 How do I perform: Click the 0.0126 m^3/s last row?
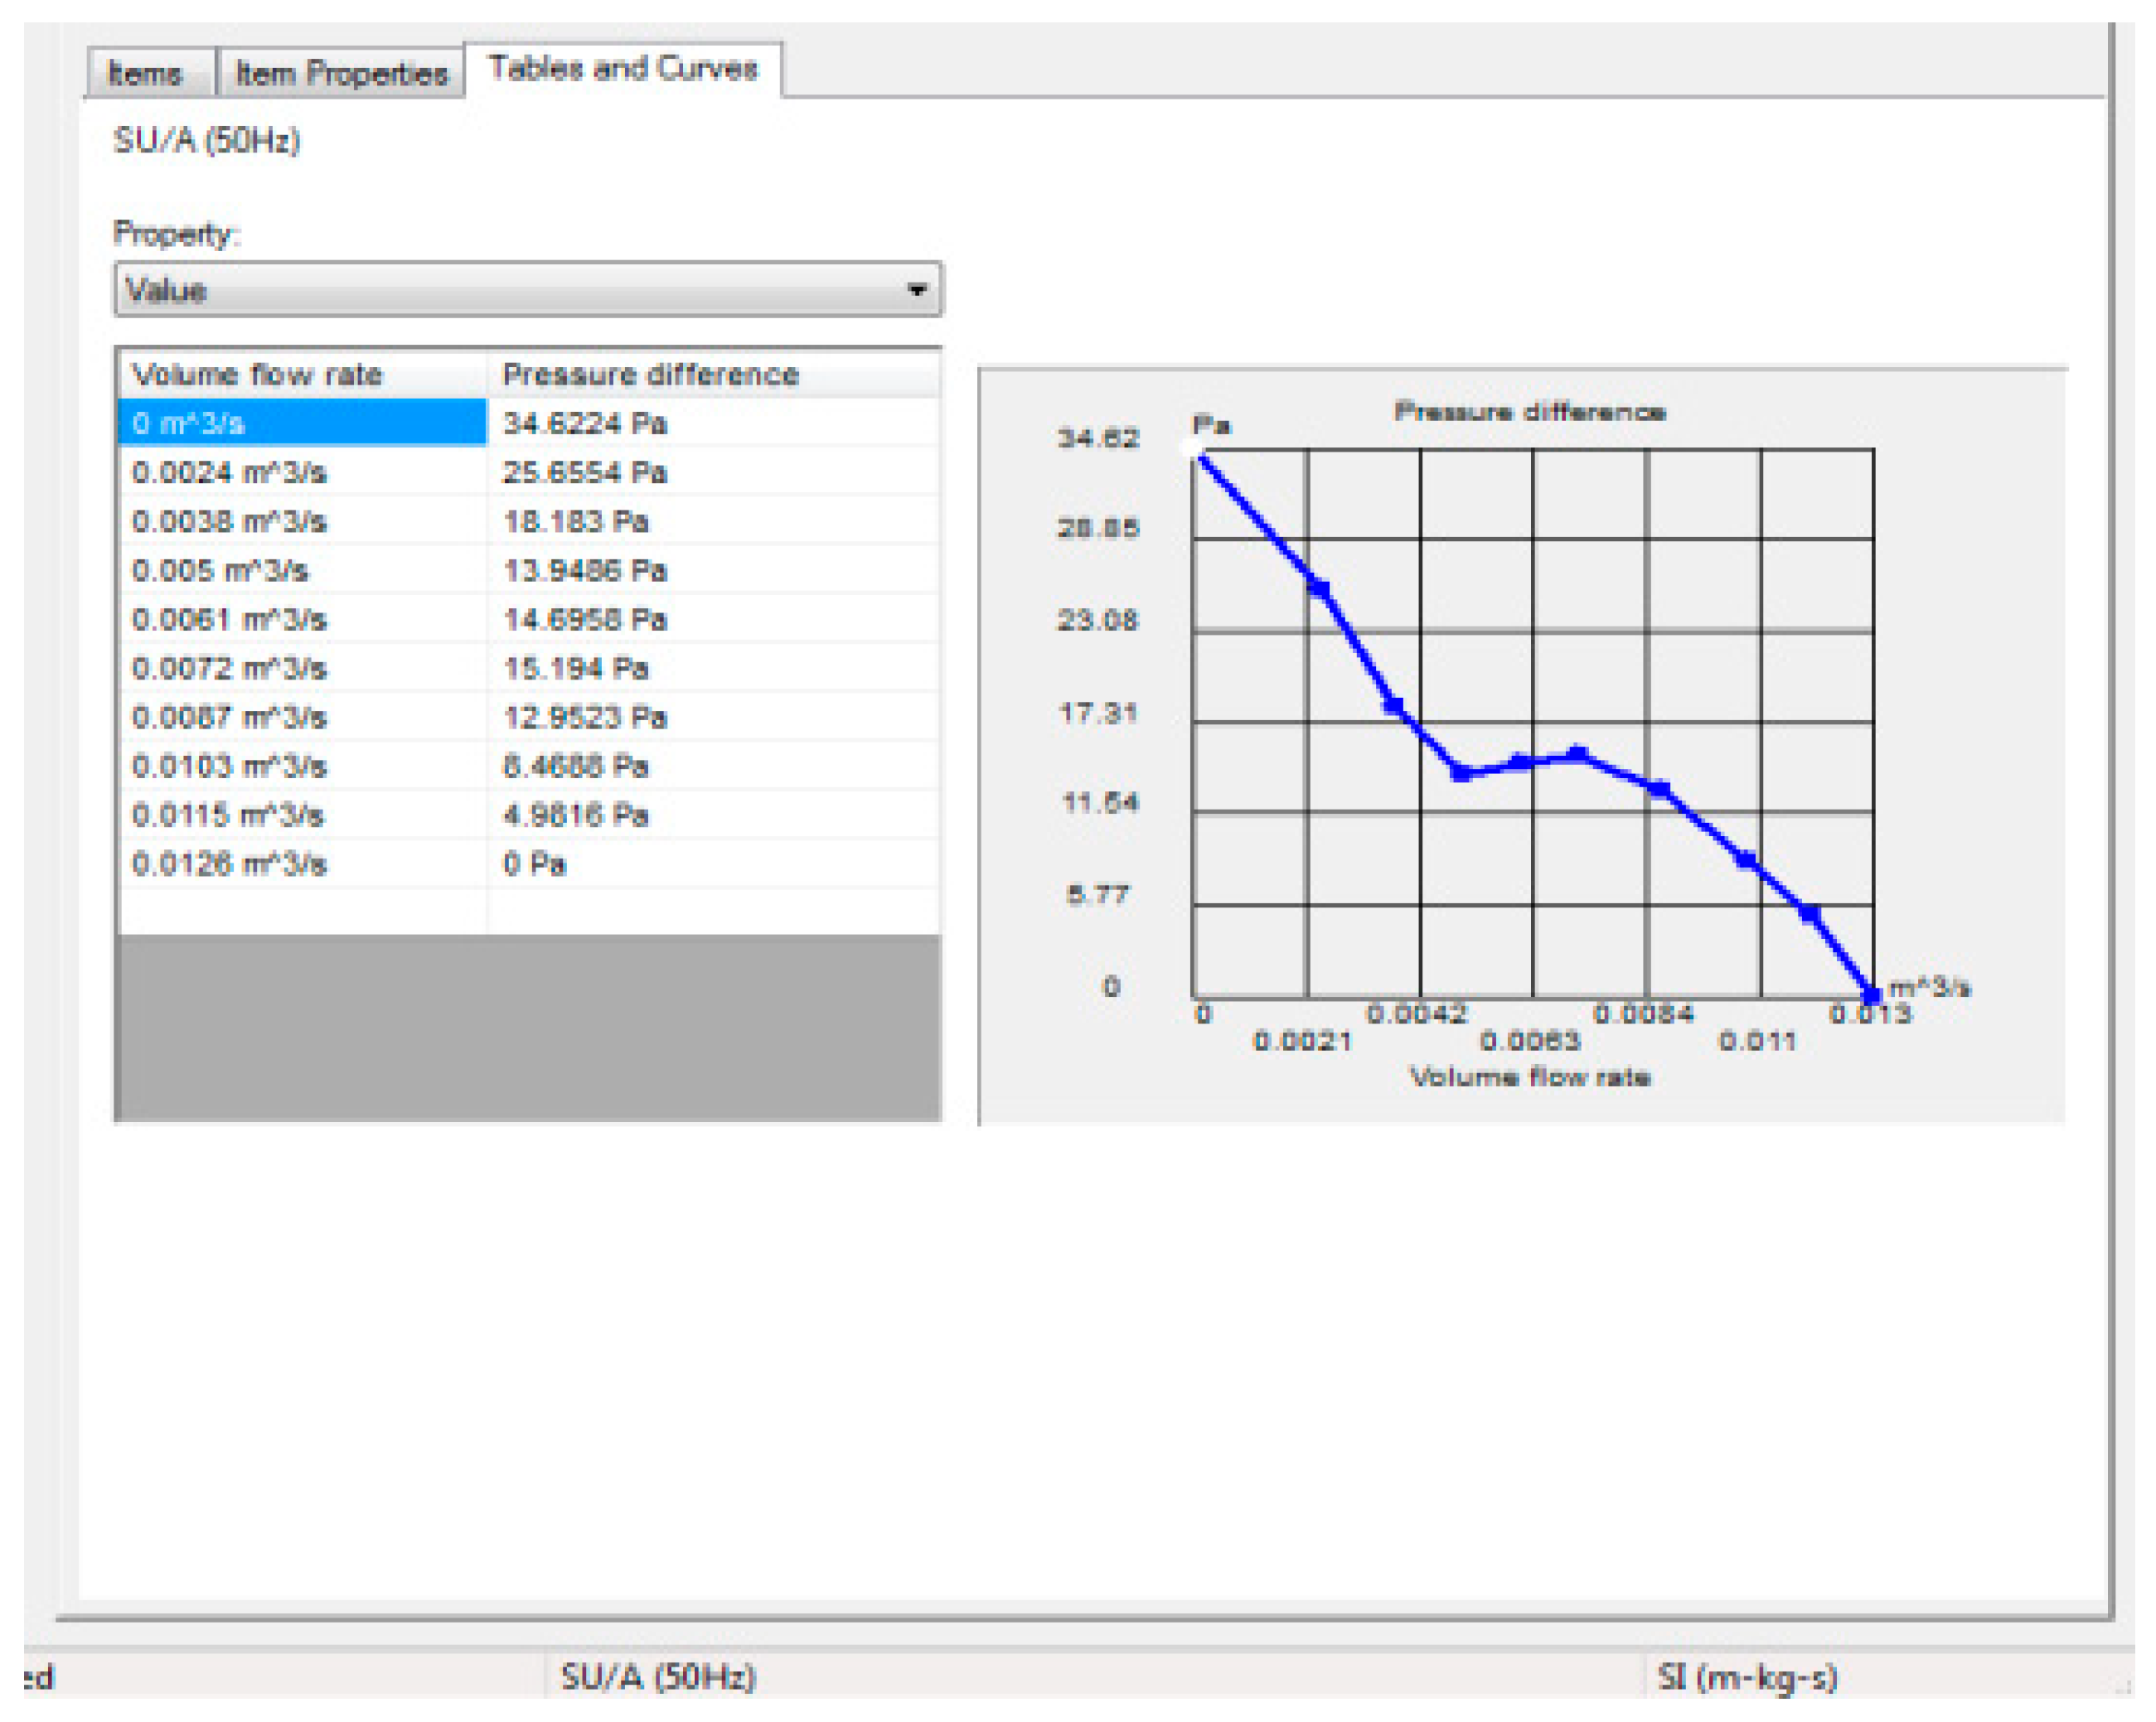[x=230, y=864]
